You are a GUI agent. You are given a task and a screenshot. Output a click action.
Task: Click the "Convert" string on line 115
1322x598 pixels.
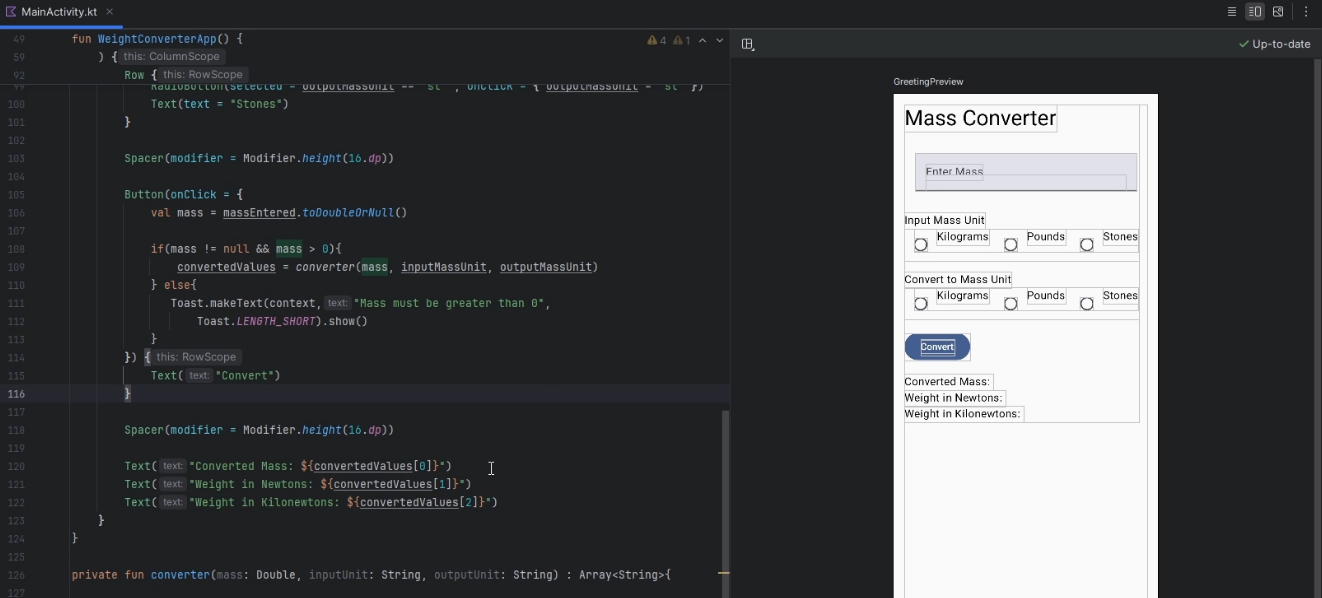(244, 376)
